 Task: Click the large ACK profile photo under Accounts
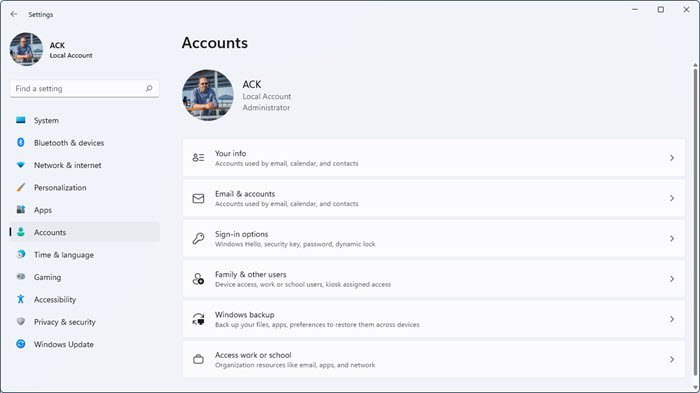tap(208, 95)
